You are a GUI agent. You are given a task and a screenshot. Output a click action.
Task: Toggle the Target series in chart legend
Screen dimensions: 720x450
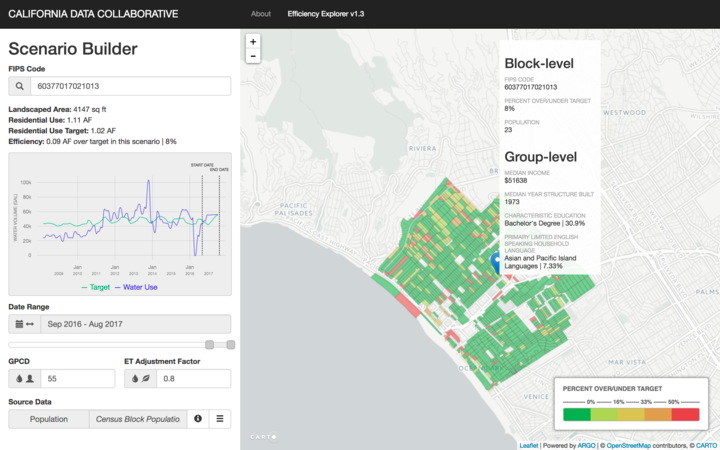(x=96, y=287)
